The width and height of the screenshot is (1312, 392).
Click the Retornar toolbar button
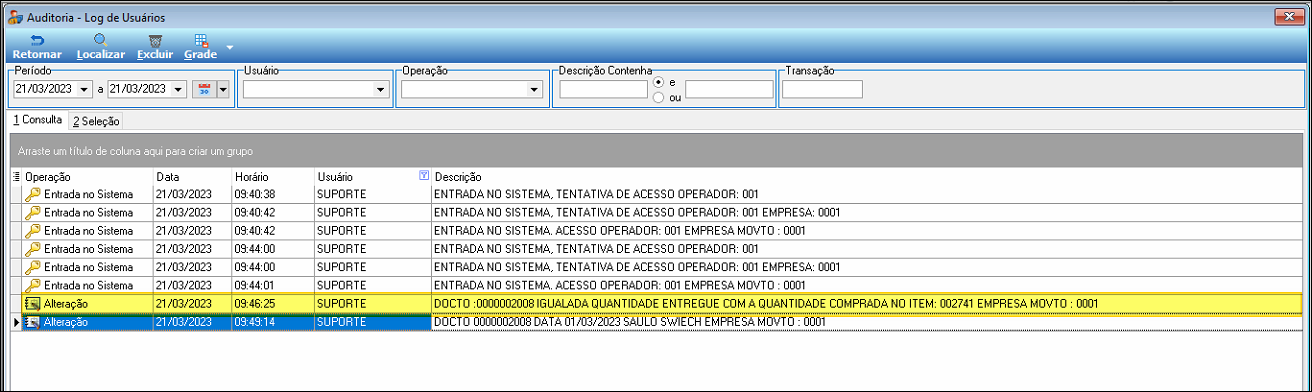37,47
